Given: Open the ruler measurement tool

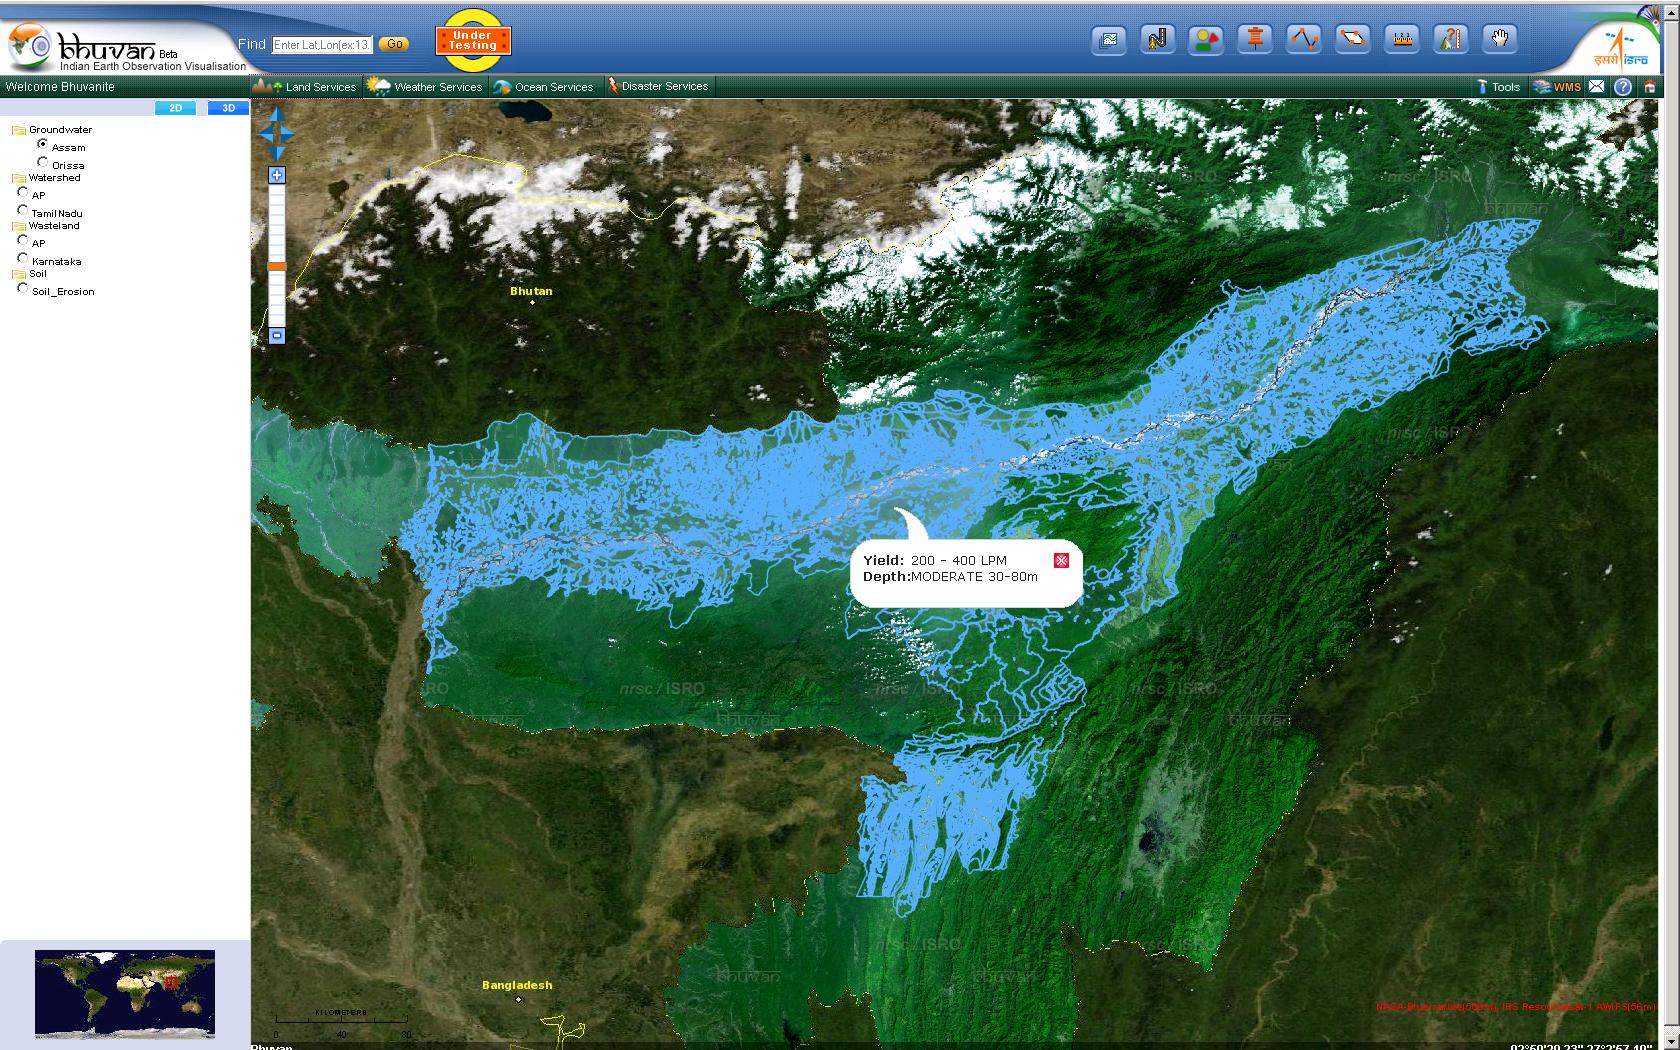Looking at the screenshot, I should [1401, 40].
